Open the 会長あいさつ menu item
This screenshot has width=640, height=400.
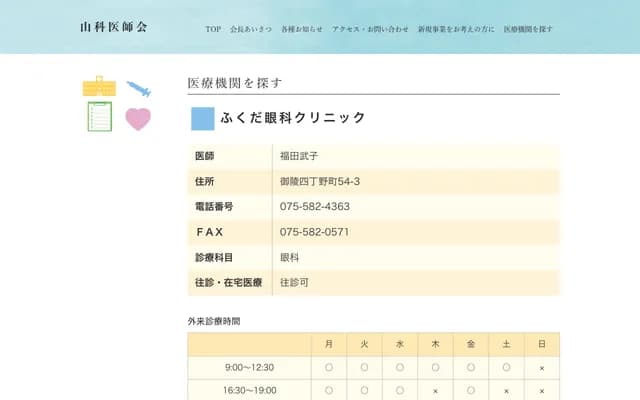click(250, 29)
